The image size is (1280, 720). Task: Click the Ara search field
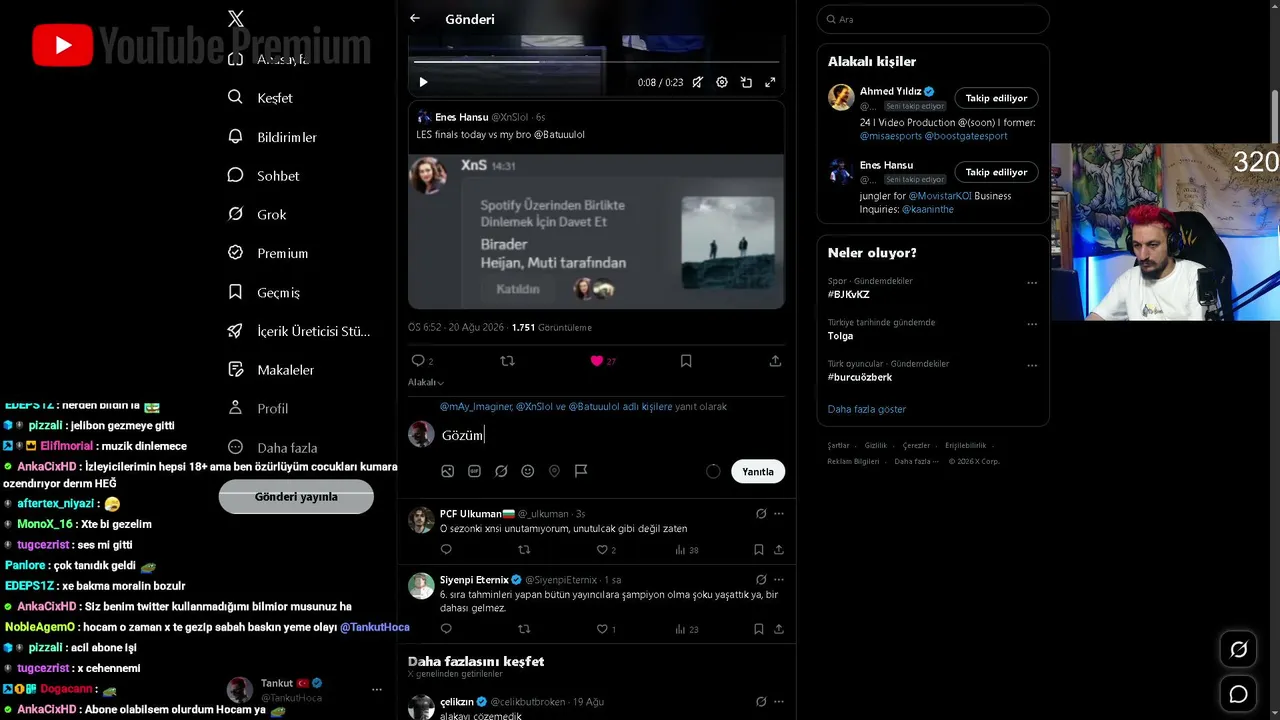coord(933,19)
